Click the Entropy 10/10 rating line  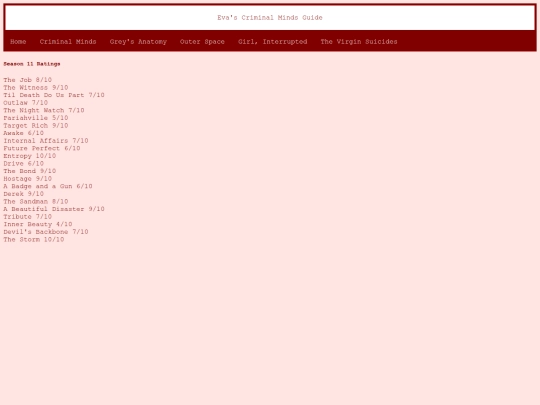coord(30,156)
